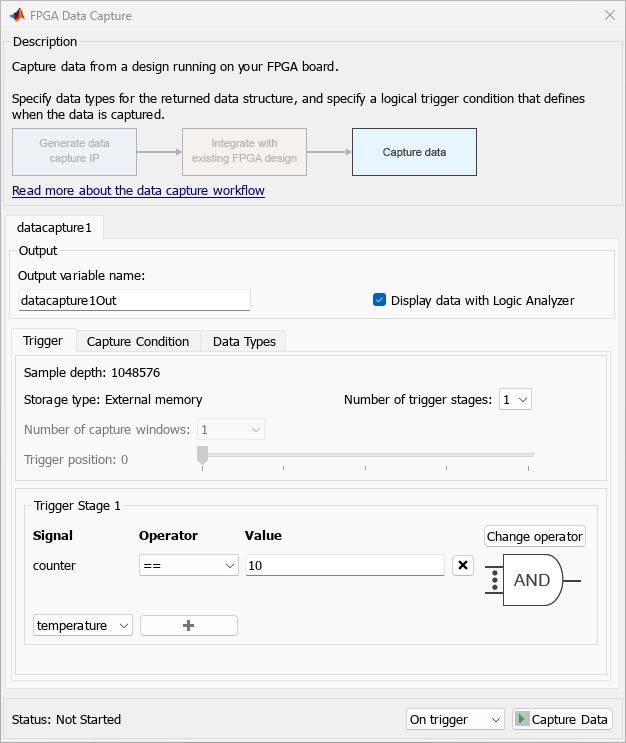Open the Data Types tab
This screenshot has height=743, width=626.
(244, 341)
